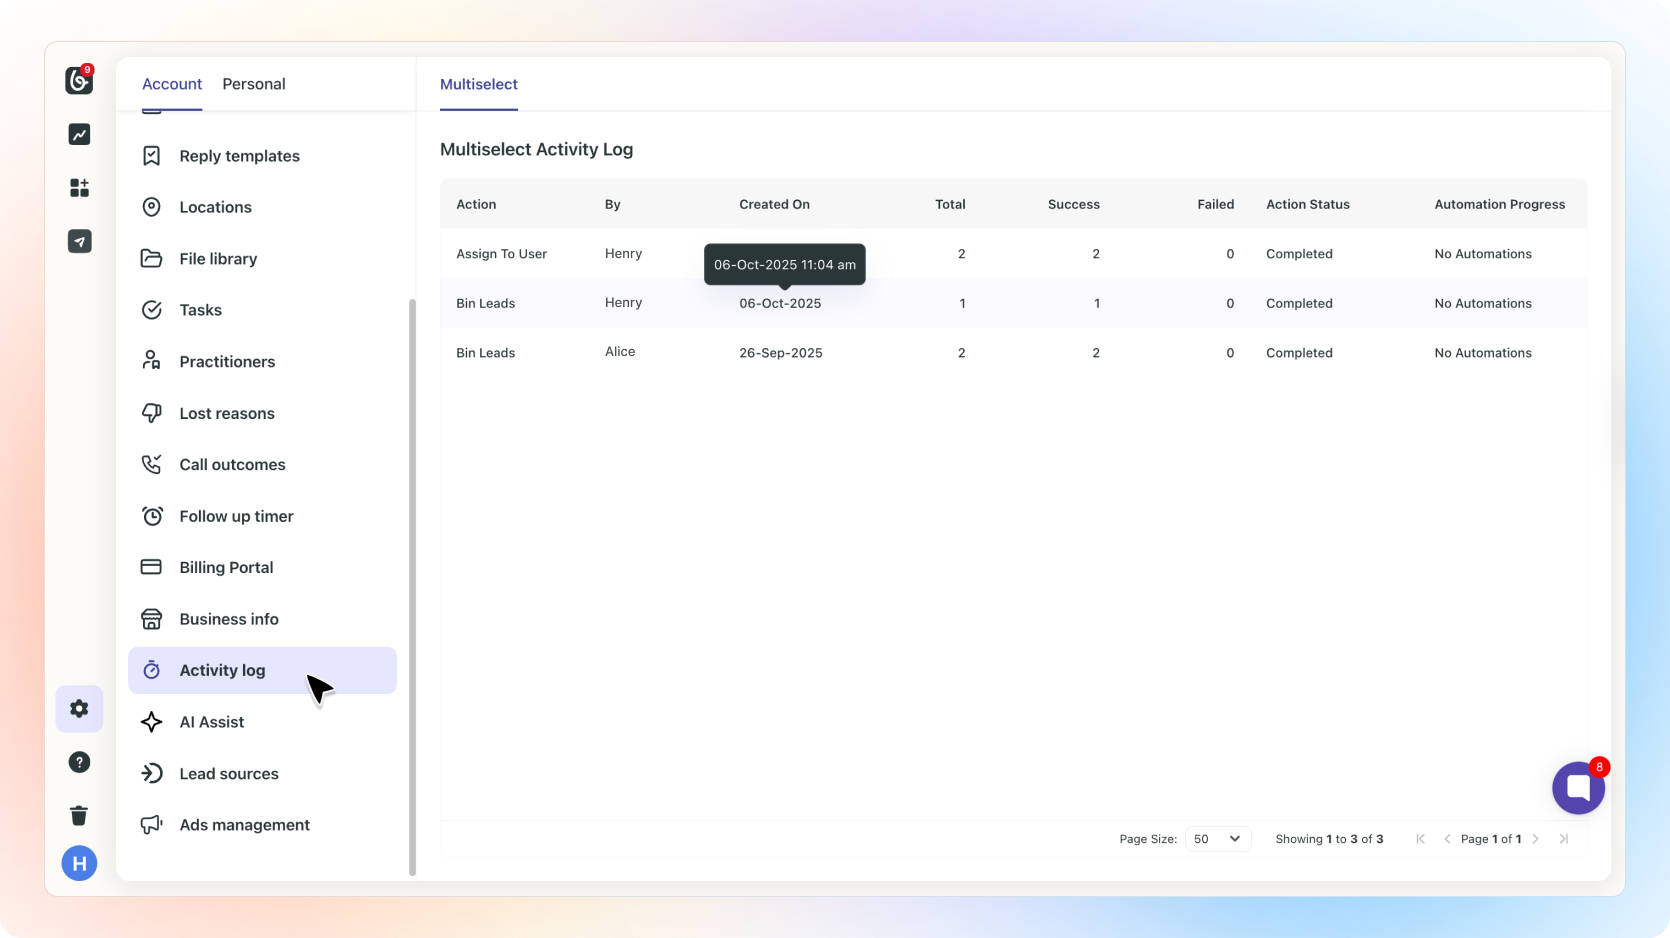Click the Success column header
The image size is (1670, 938).
pyautogui.click(x=1074, y=204)
